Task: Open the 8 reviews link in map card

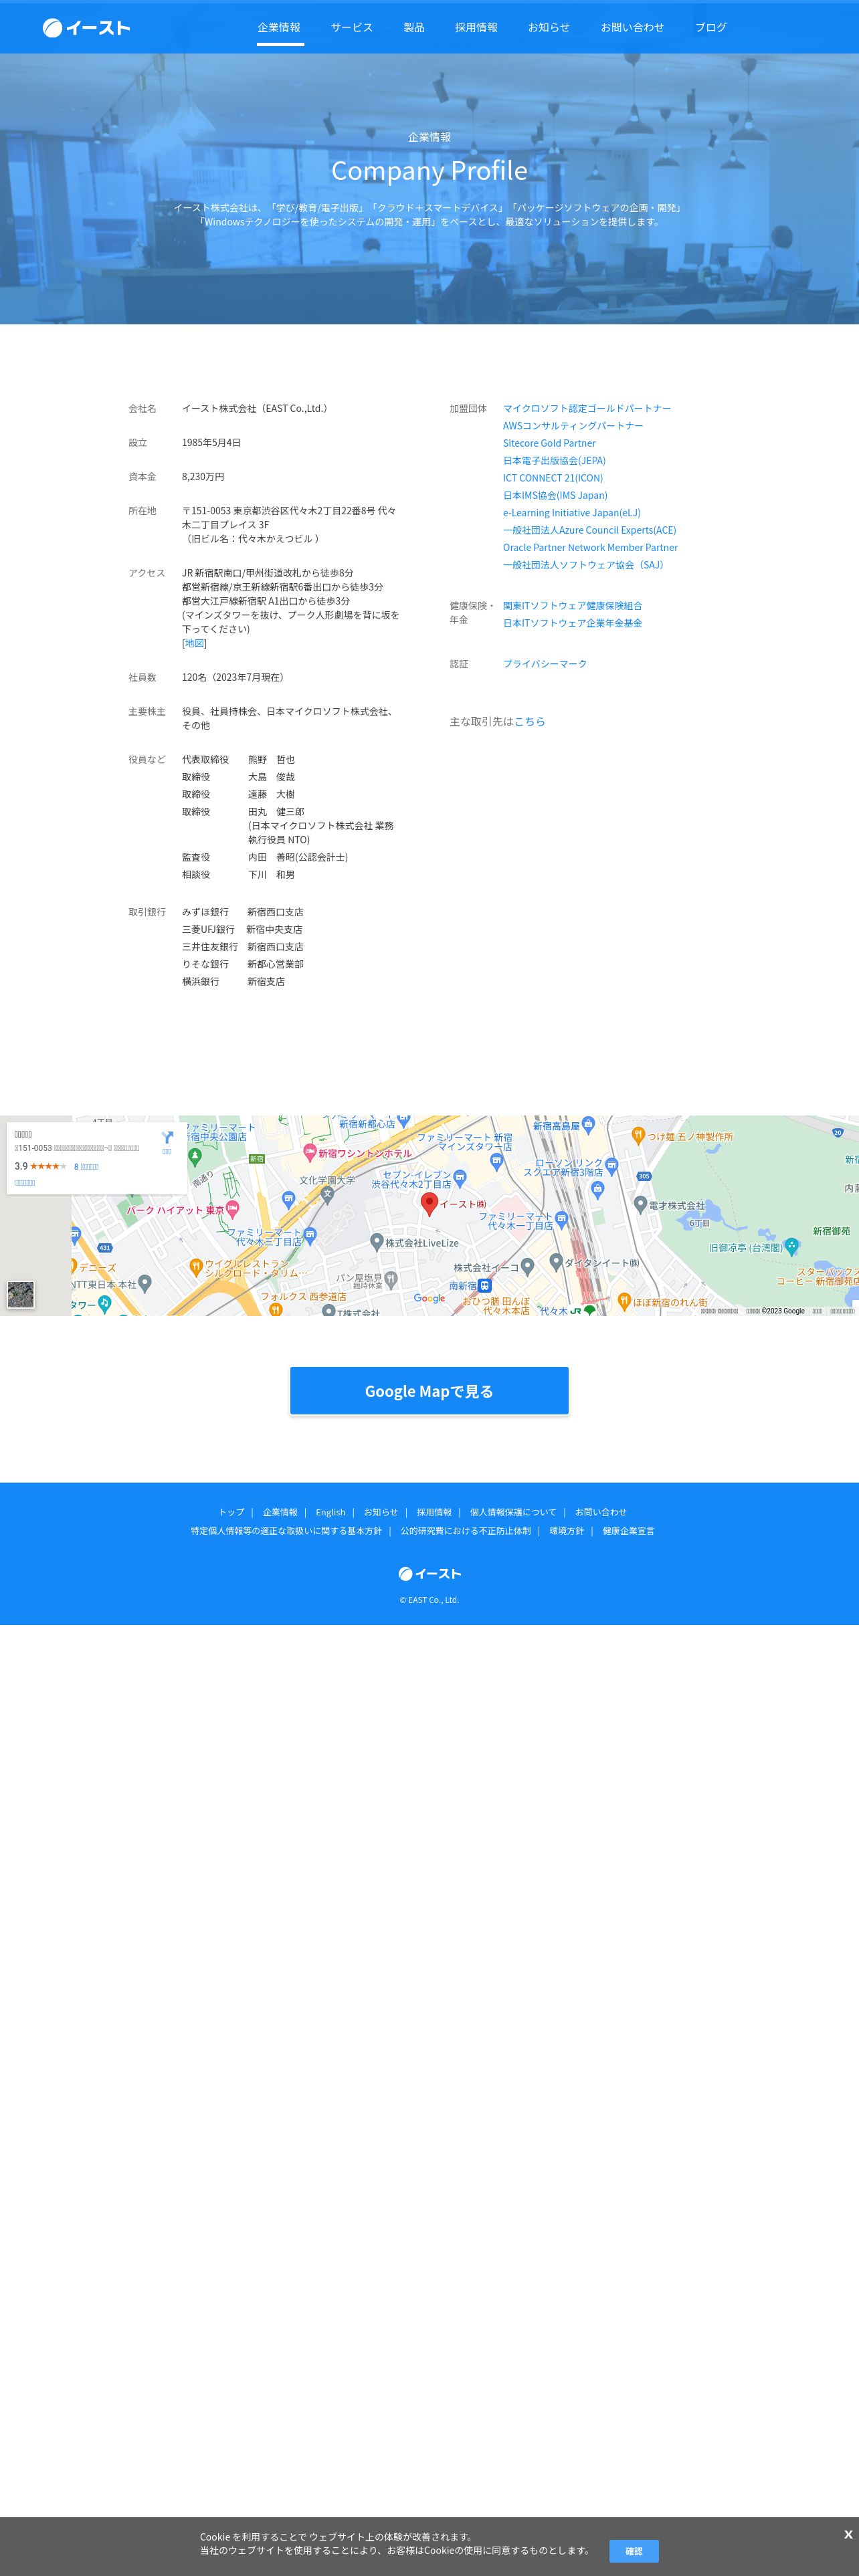Action: (86, 1167)
